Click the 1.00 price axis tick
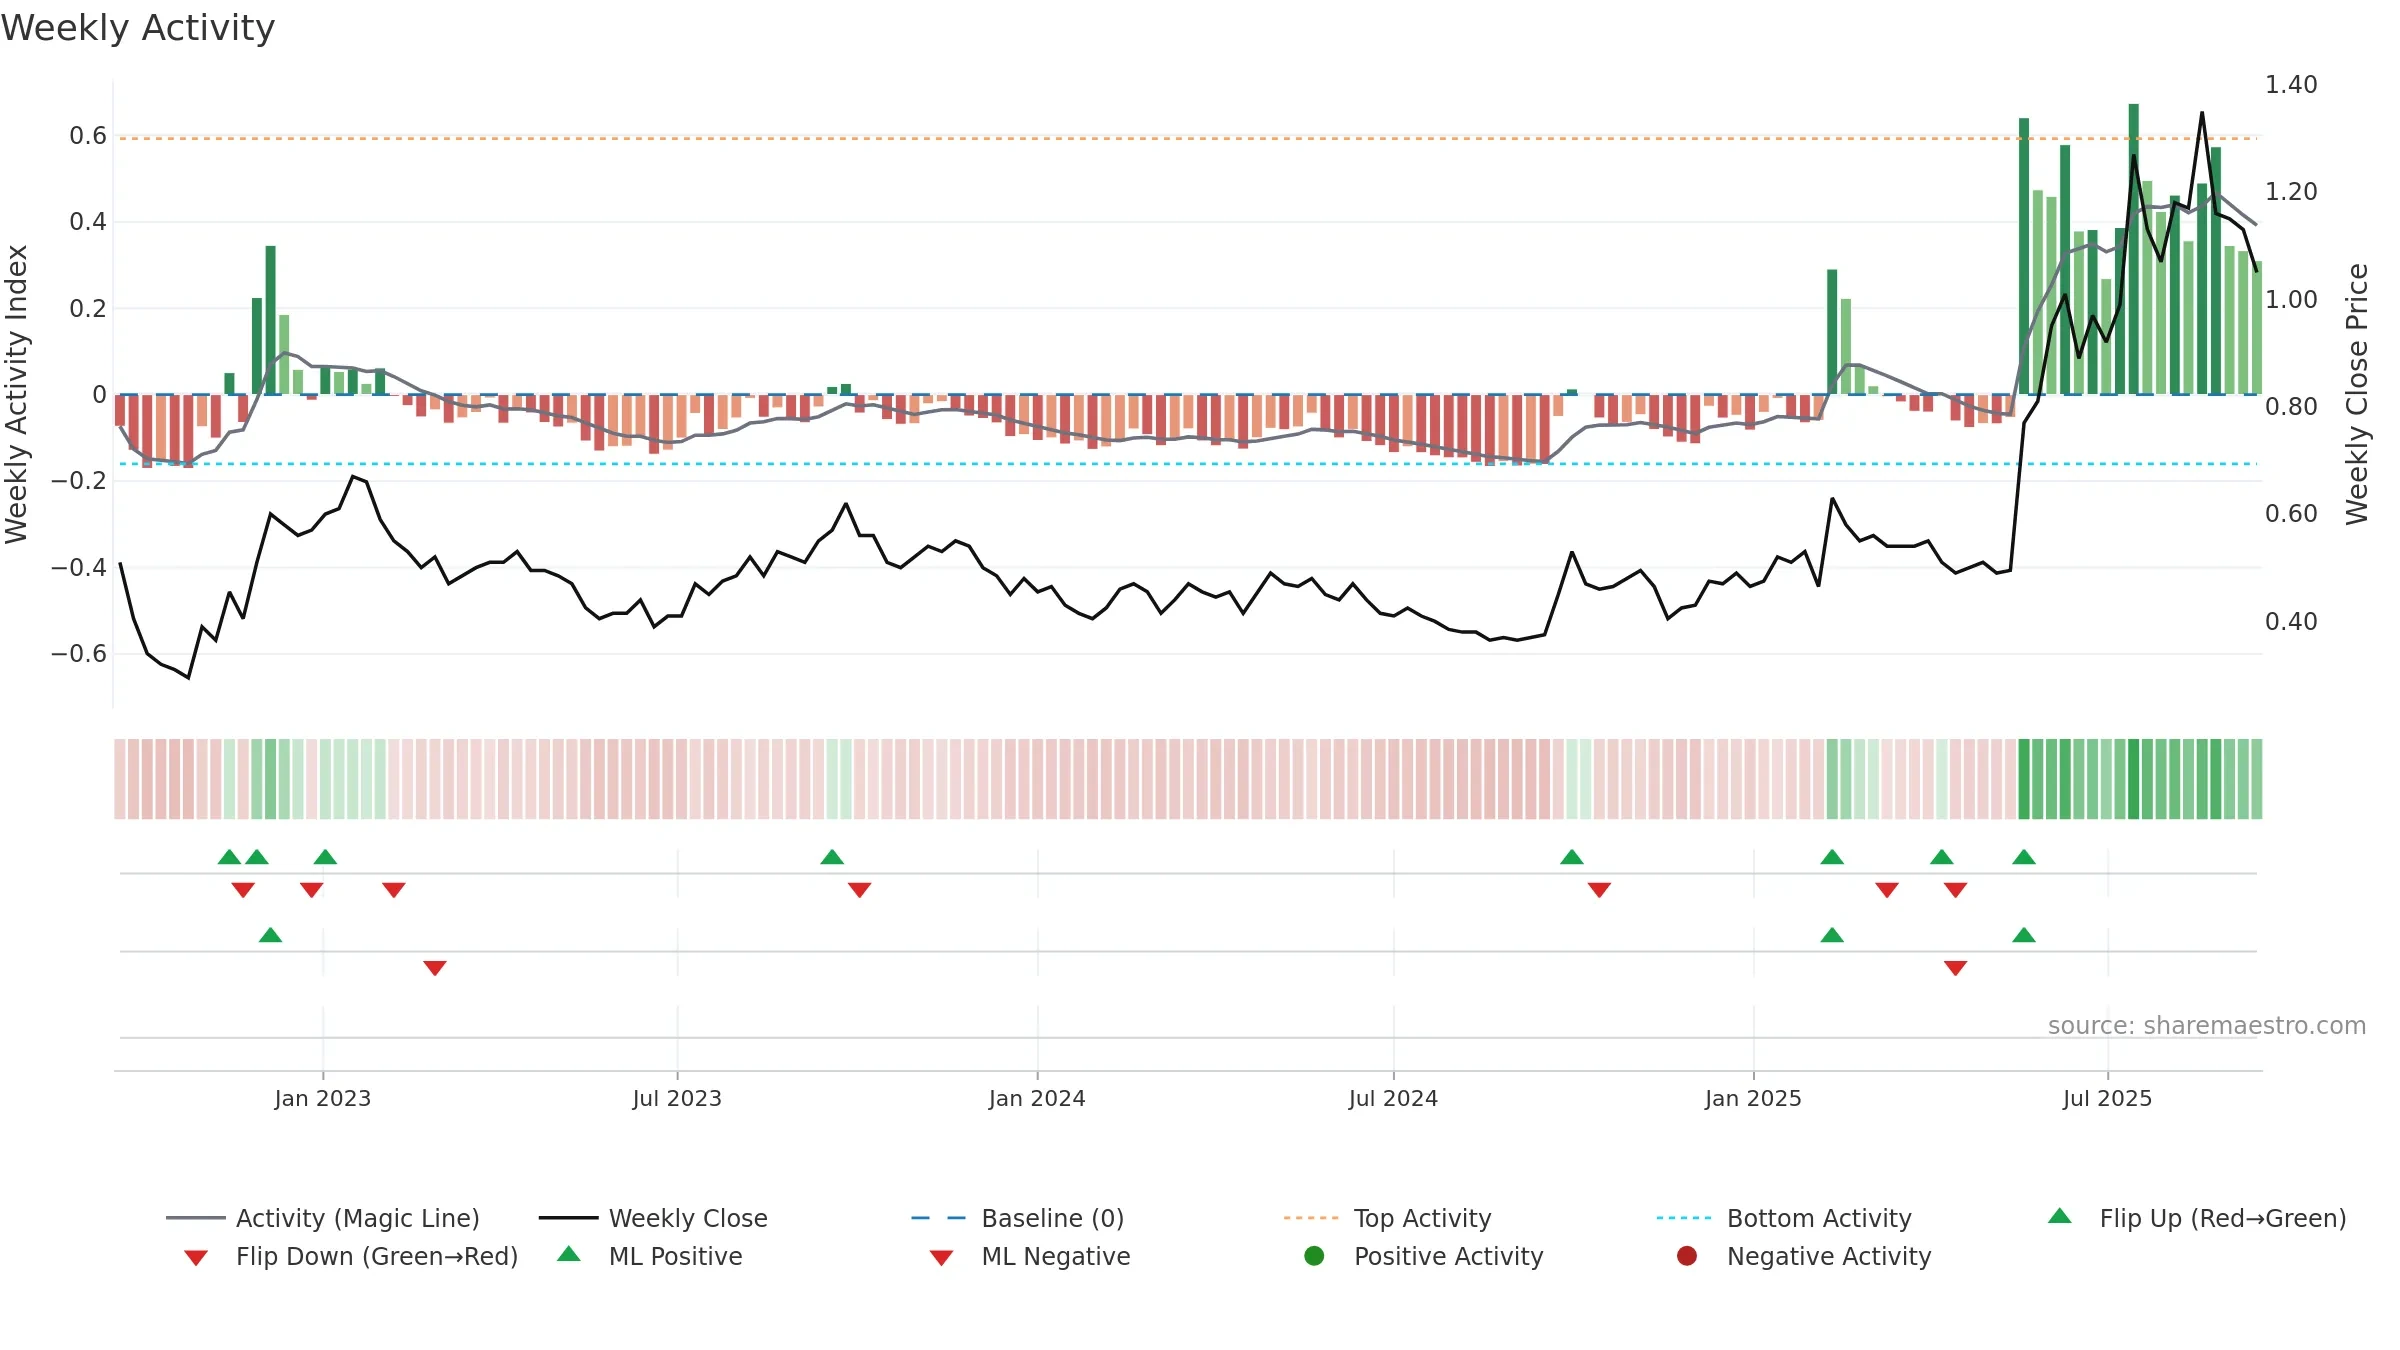2400x1350 pixels. pyautogui.click(x=2291, y=299)
